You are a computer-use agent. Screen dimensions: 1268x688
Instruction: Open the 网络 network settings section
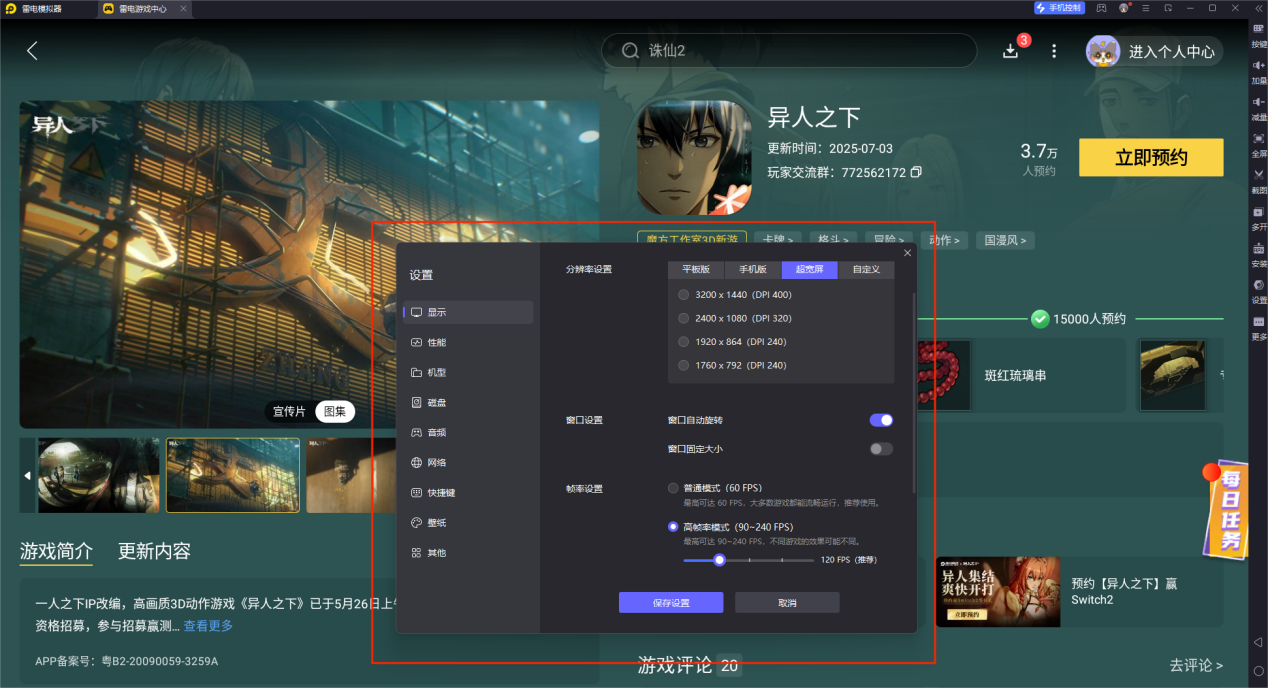point(468,462)
